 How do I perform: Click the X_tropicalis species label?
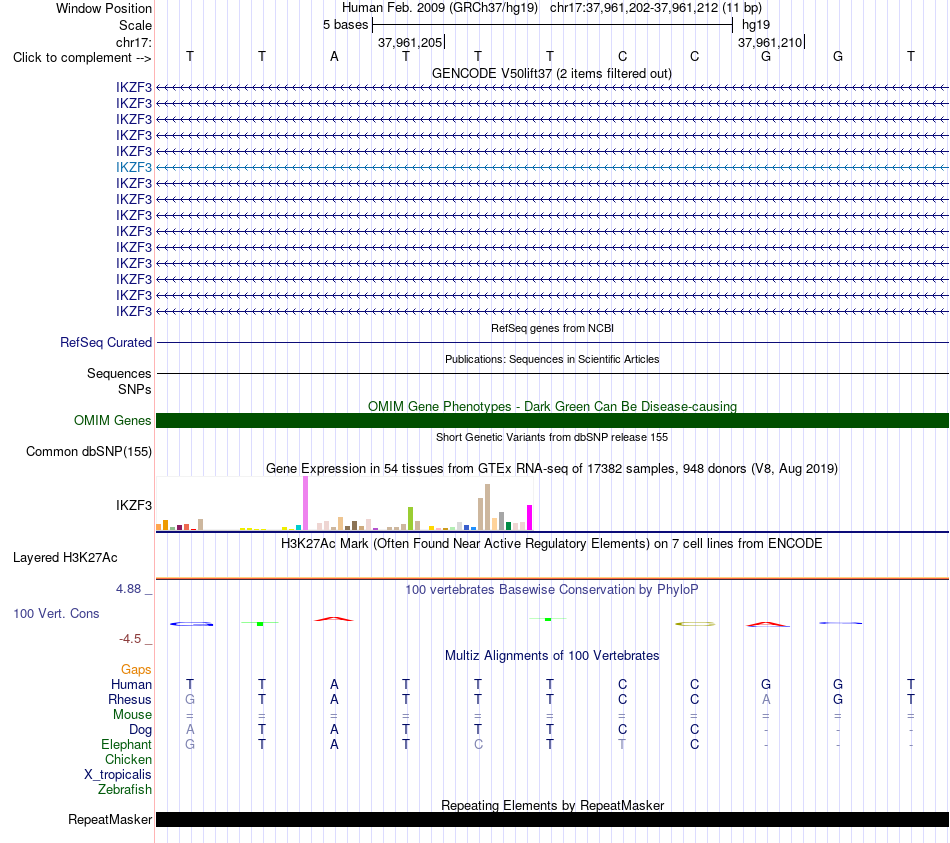[x=118, y=775]
